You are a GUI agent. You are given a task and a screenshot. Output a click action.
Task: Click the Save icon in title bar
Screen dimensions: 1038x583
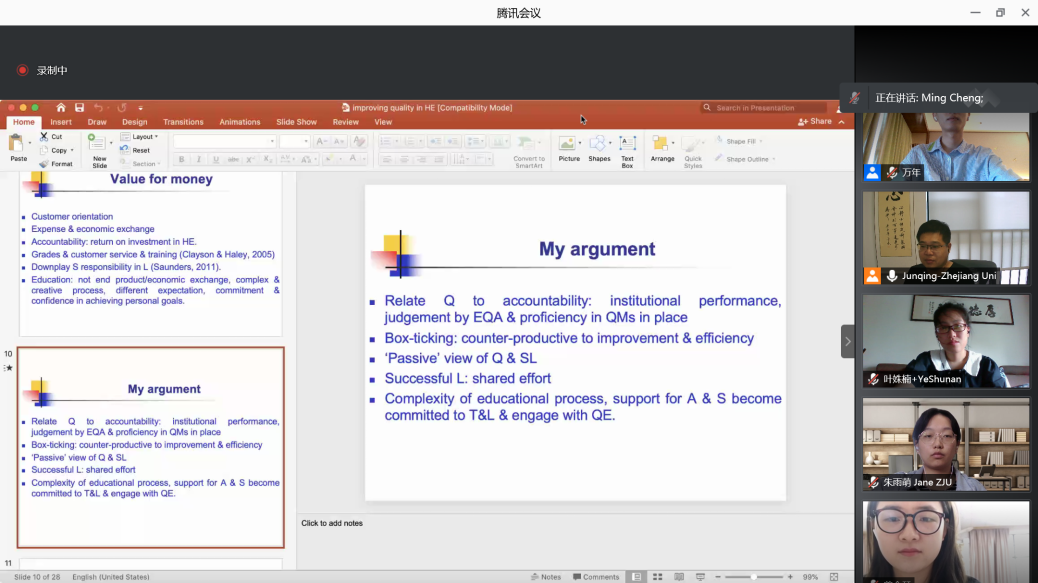[x=79, y=108]
